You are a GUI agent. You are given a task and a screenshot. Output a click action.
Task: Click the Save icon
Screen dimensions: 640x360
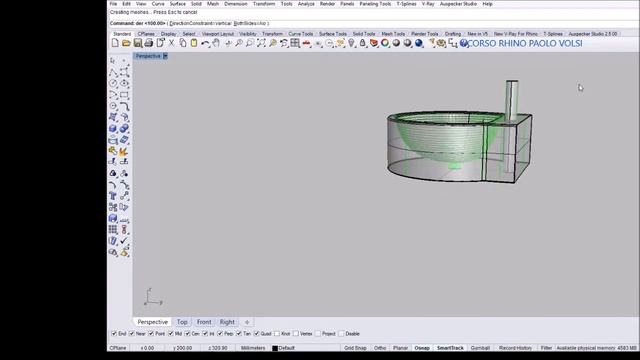tap(138, 43)
